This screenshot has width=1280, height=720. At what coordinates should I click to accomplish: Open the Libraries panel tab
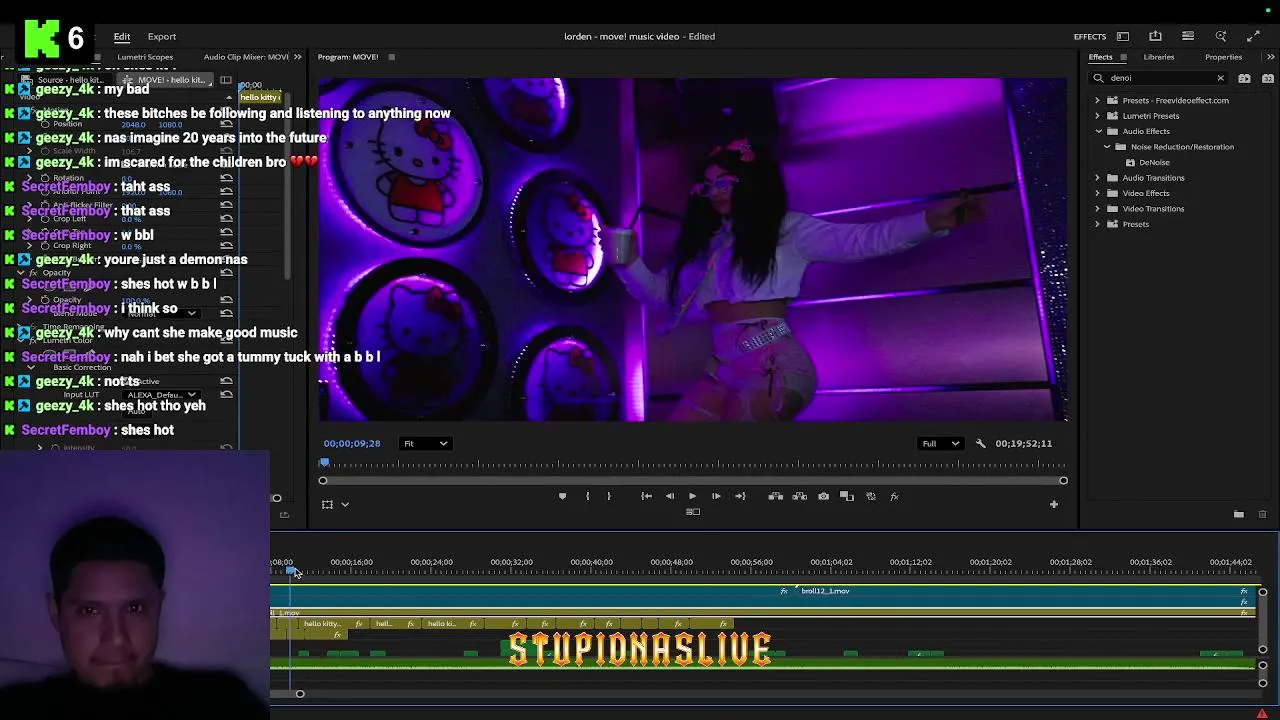click(x=1159, y=57)
